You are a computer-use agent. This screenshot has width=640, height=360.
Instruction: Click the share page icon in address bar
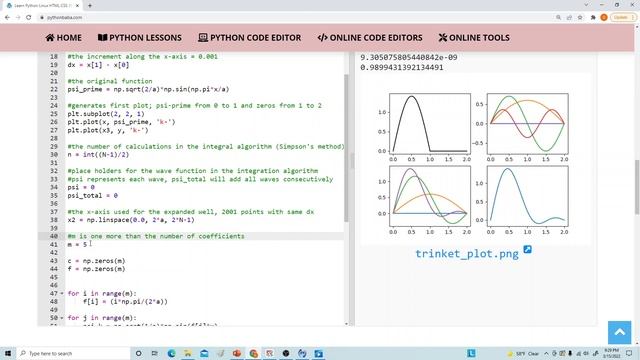click(x=569, y=18)
